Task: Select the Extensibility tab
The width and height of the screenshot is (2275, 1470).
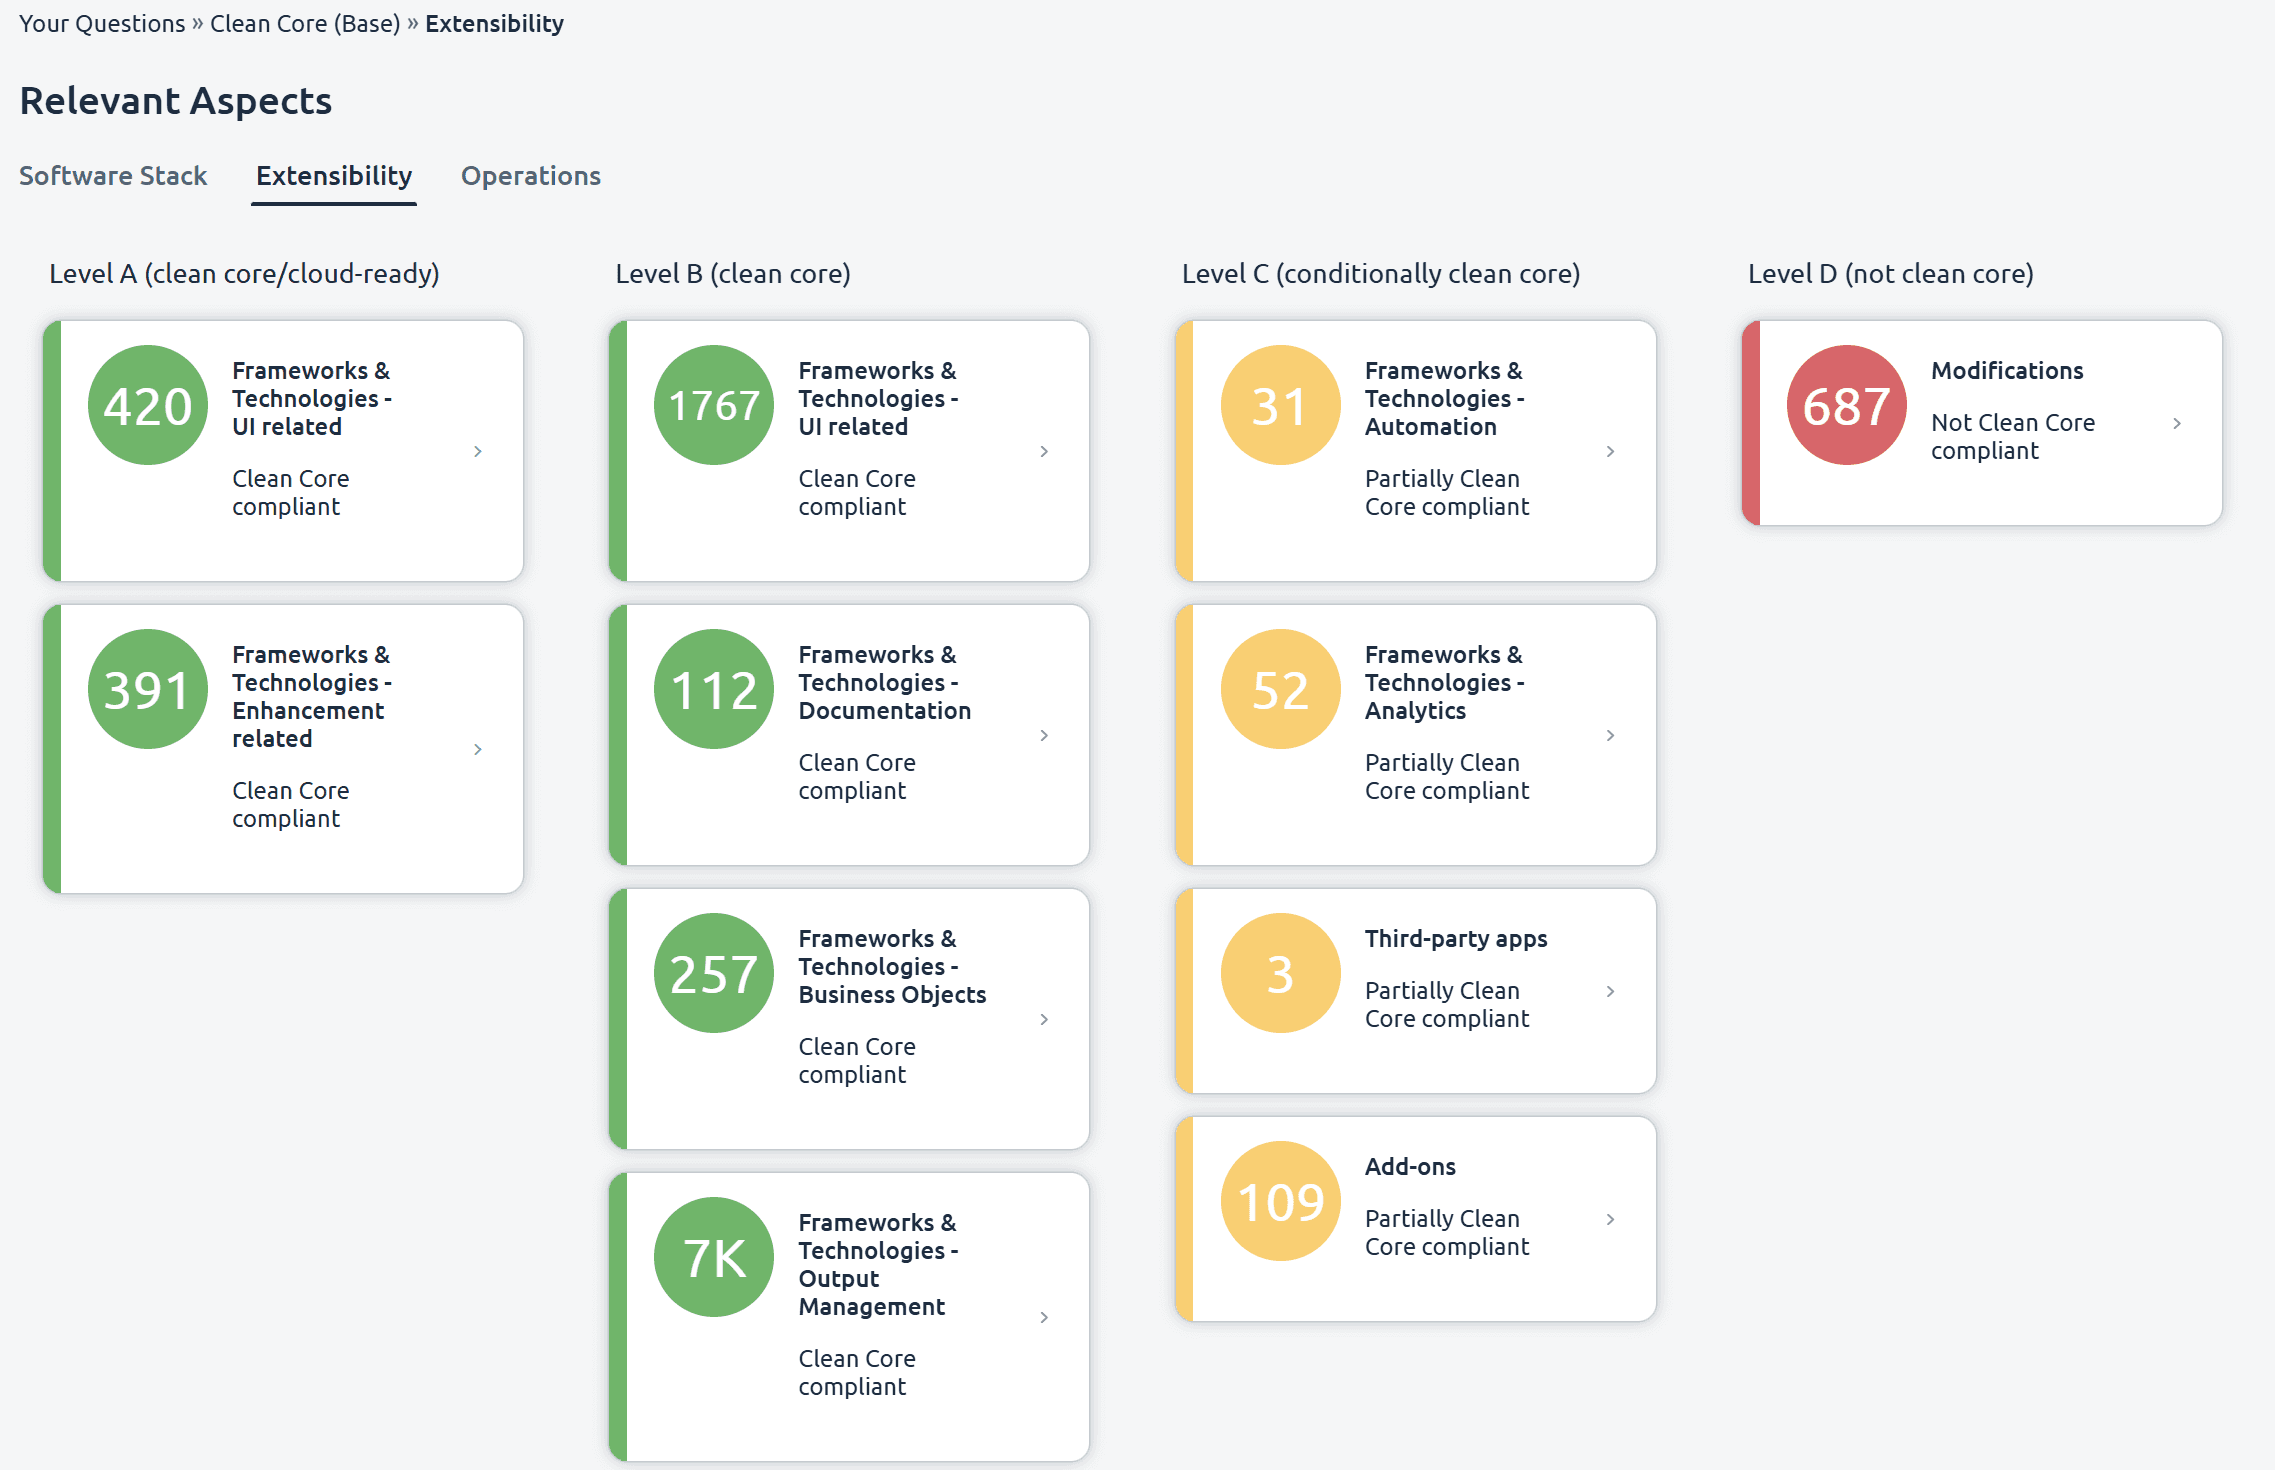Action: [334, 176]
